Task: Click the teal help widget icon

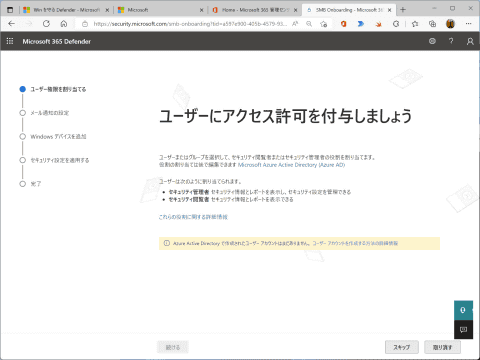Action: [x=463, y=310]
